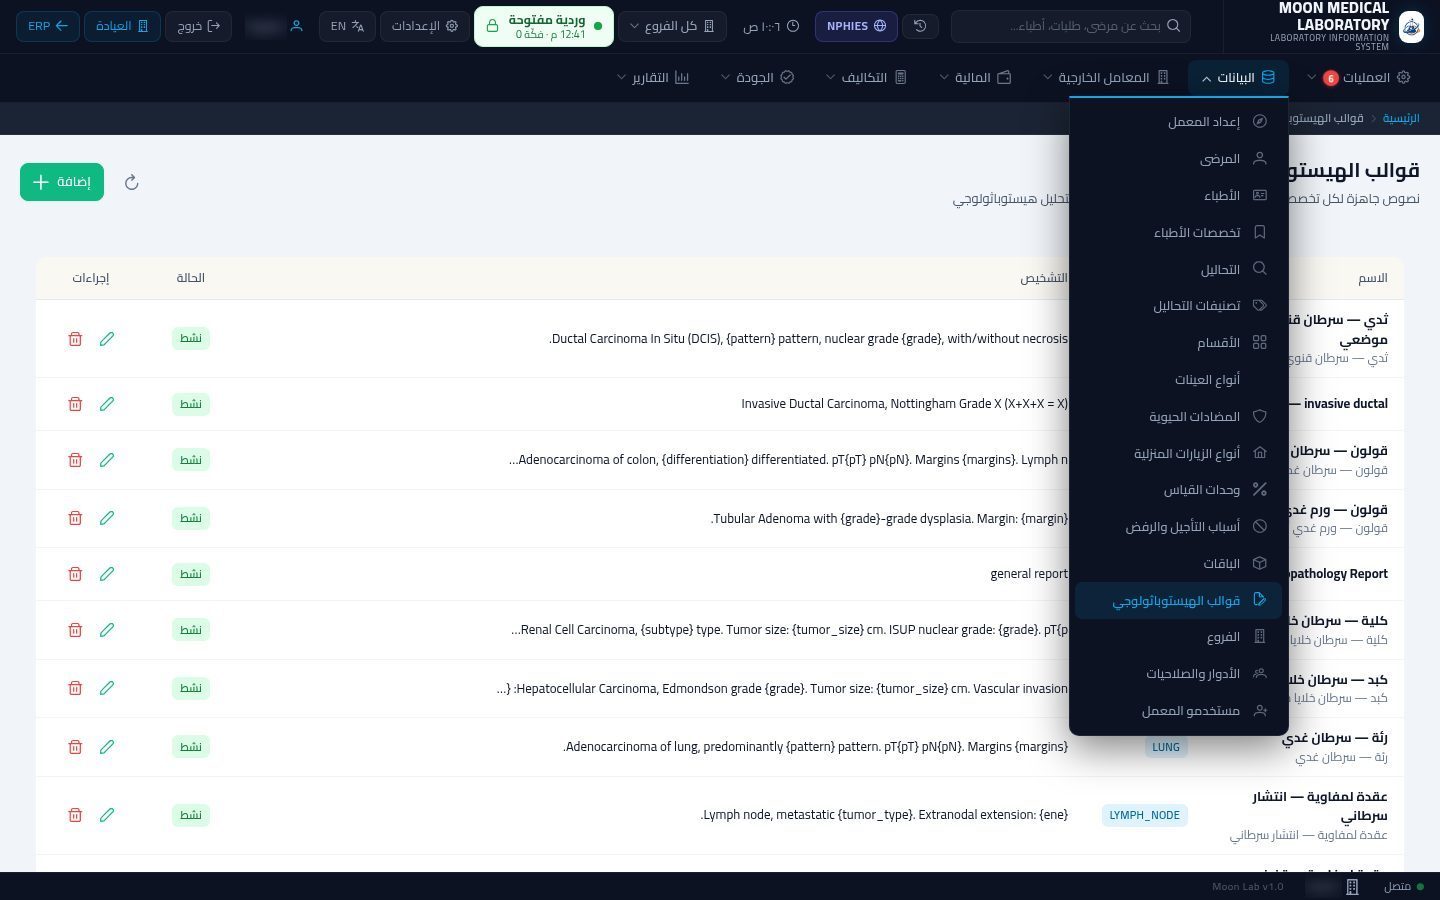This screenshot has width=1440, height=900.
Task: Delete the Tubular Adenoma template row
Action: click(75, 518)
